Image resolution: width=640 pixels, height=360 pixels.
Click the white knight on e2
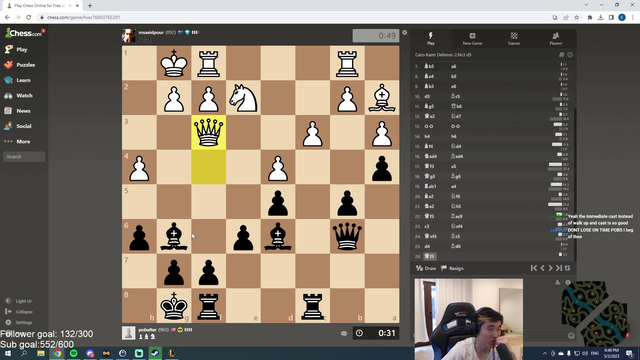[x=243, y=98]
